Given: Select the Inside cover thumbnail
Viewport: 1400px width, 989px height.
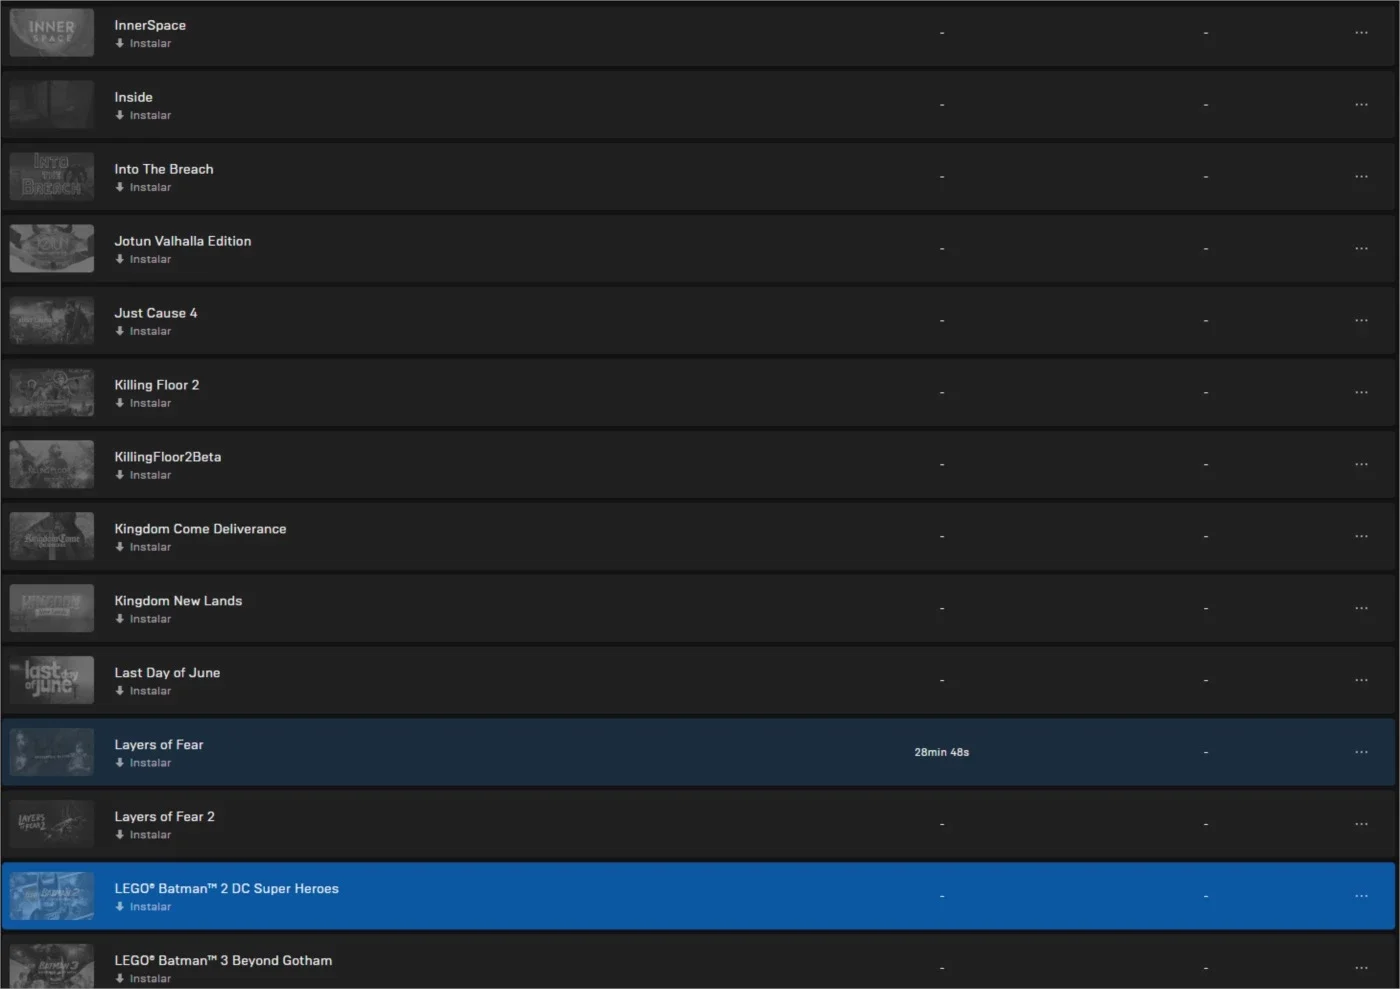Looking at the screenshot, I should click(x=52, y=105).
